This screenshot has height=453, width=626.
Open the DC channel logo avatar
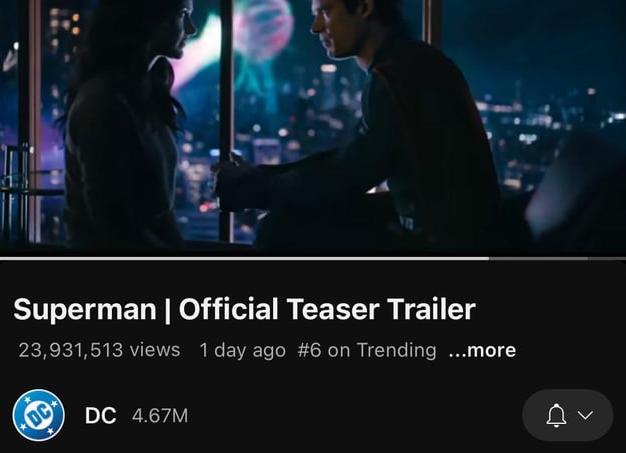click(x=38, y=415)
